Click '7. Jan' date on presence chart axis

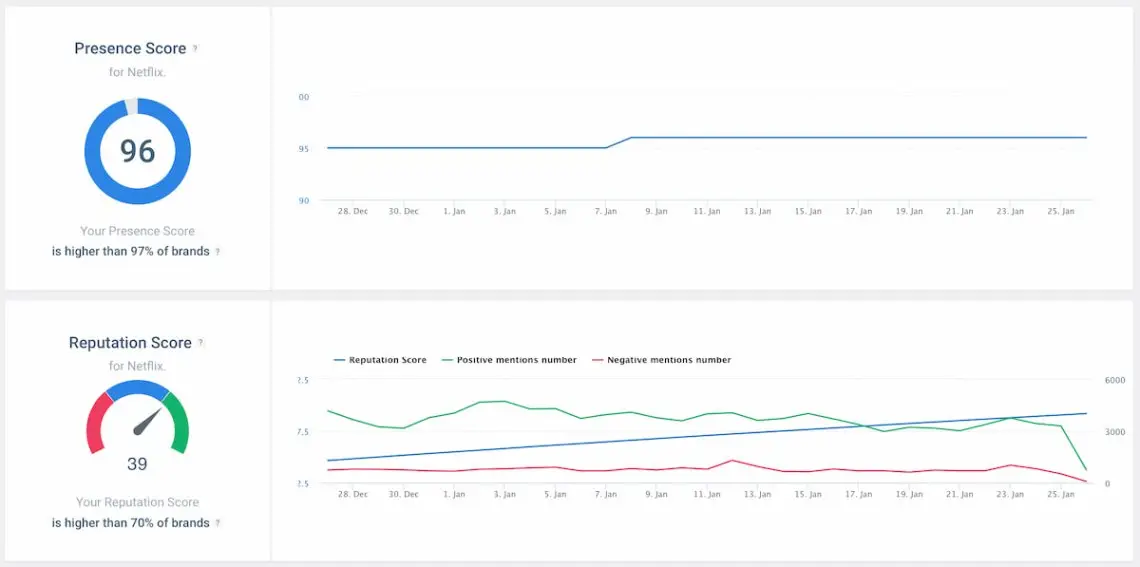point(606,212)
